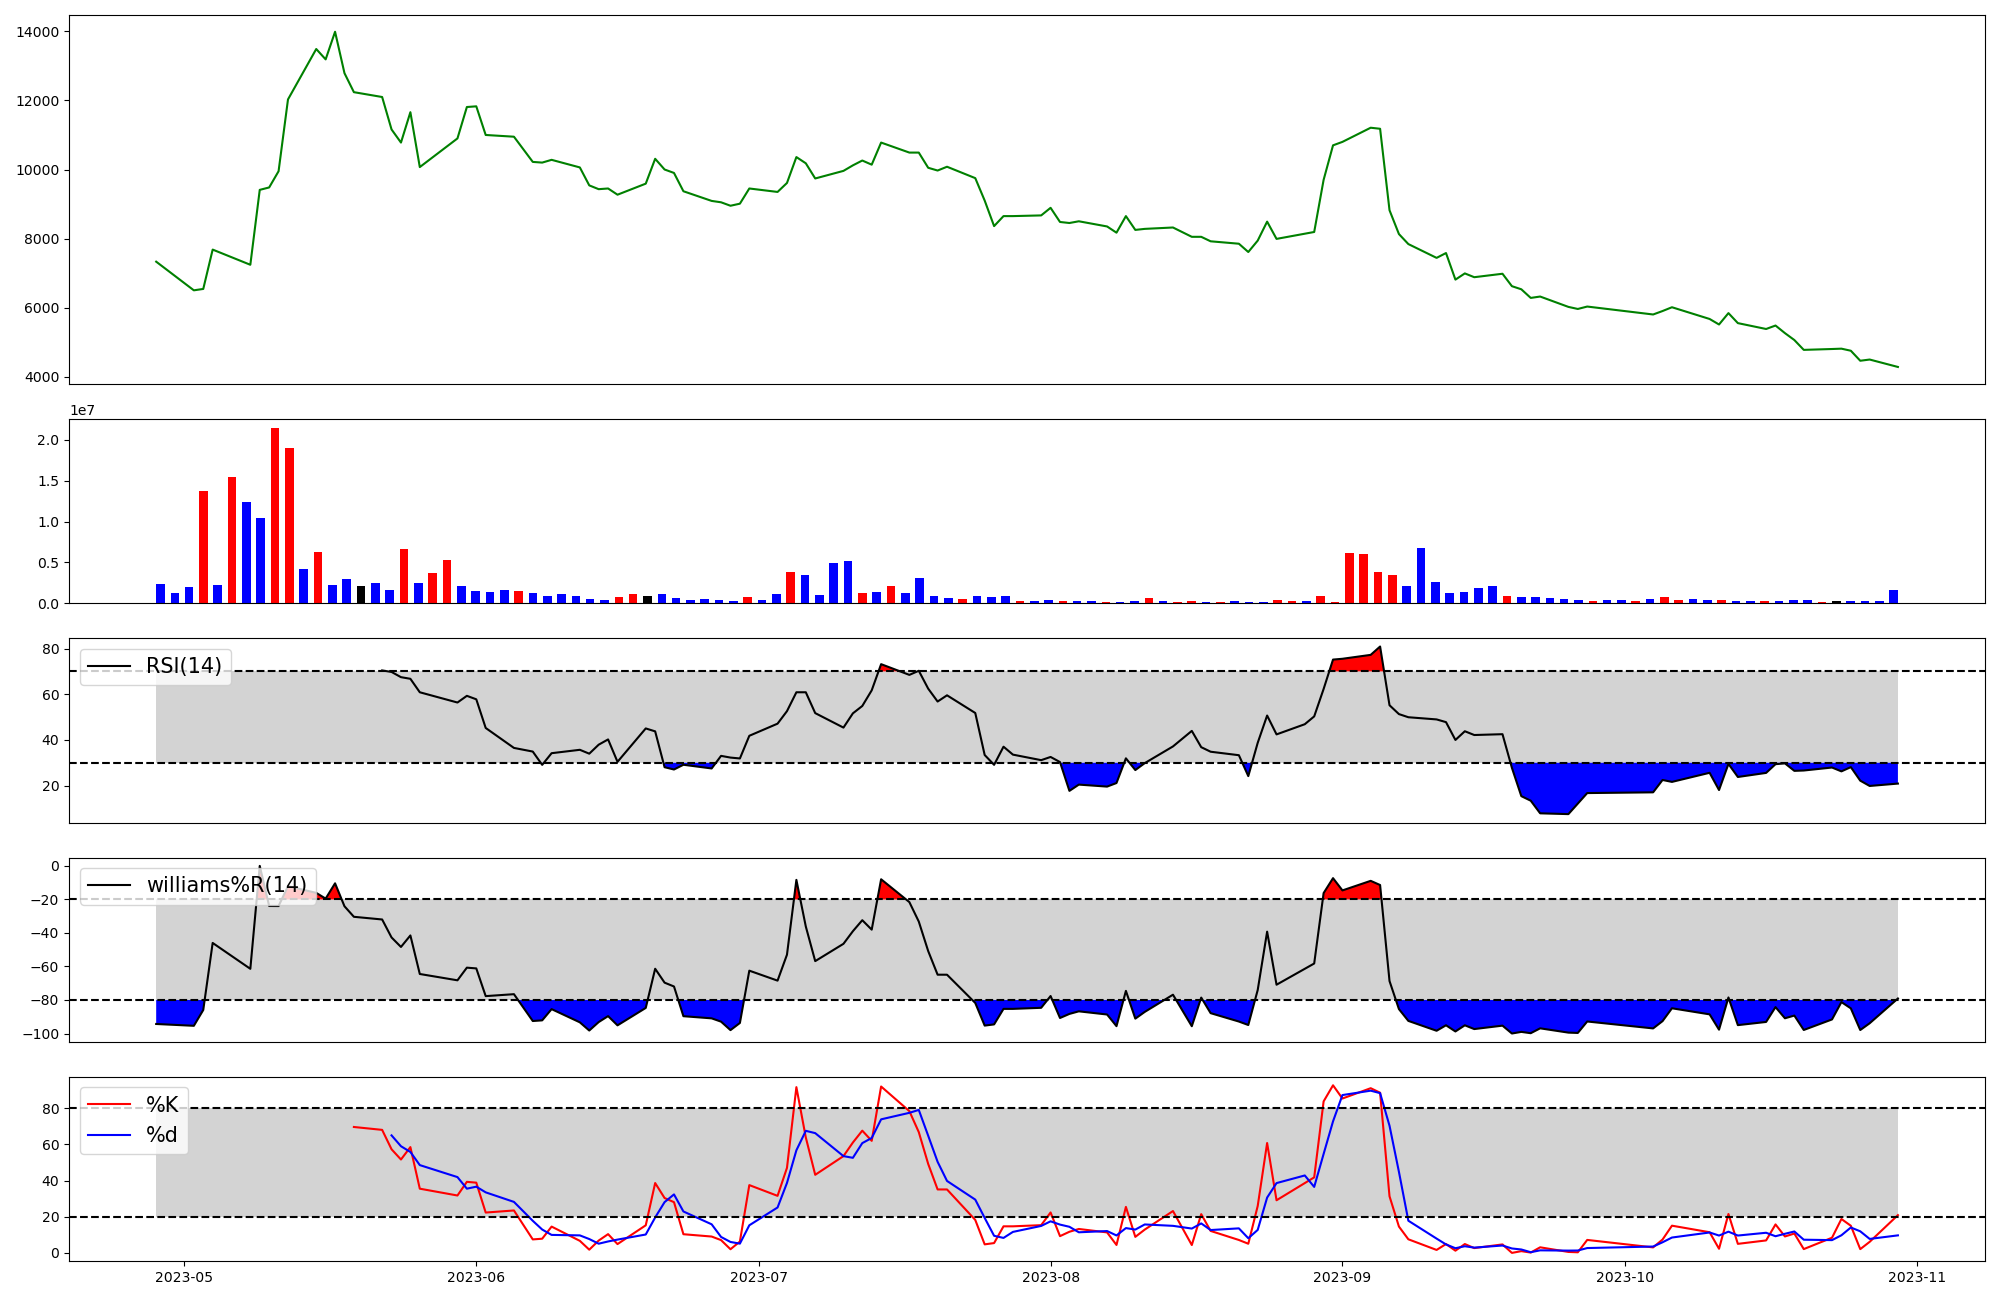Click the blue %d legend line sample
The height and width of the screenshot is (1300, 2000).
(x=109, y=1135)
